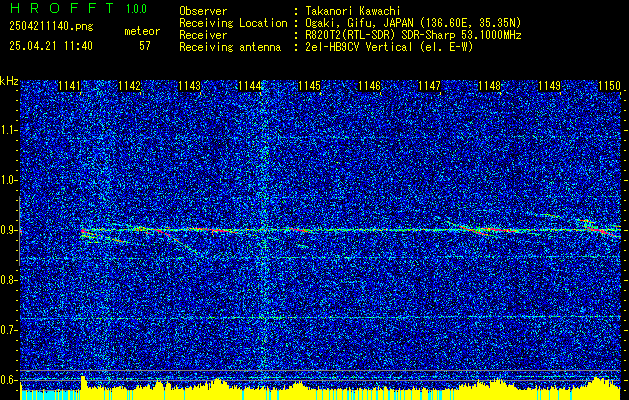Click time marker 1145
This screenshot has height=400, width=629.
pos(310,86)
